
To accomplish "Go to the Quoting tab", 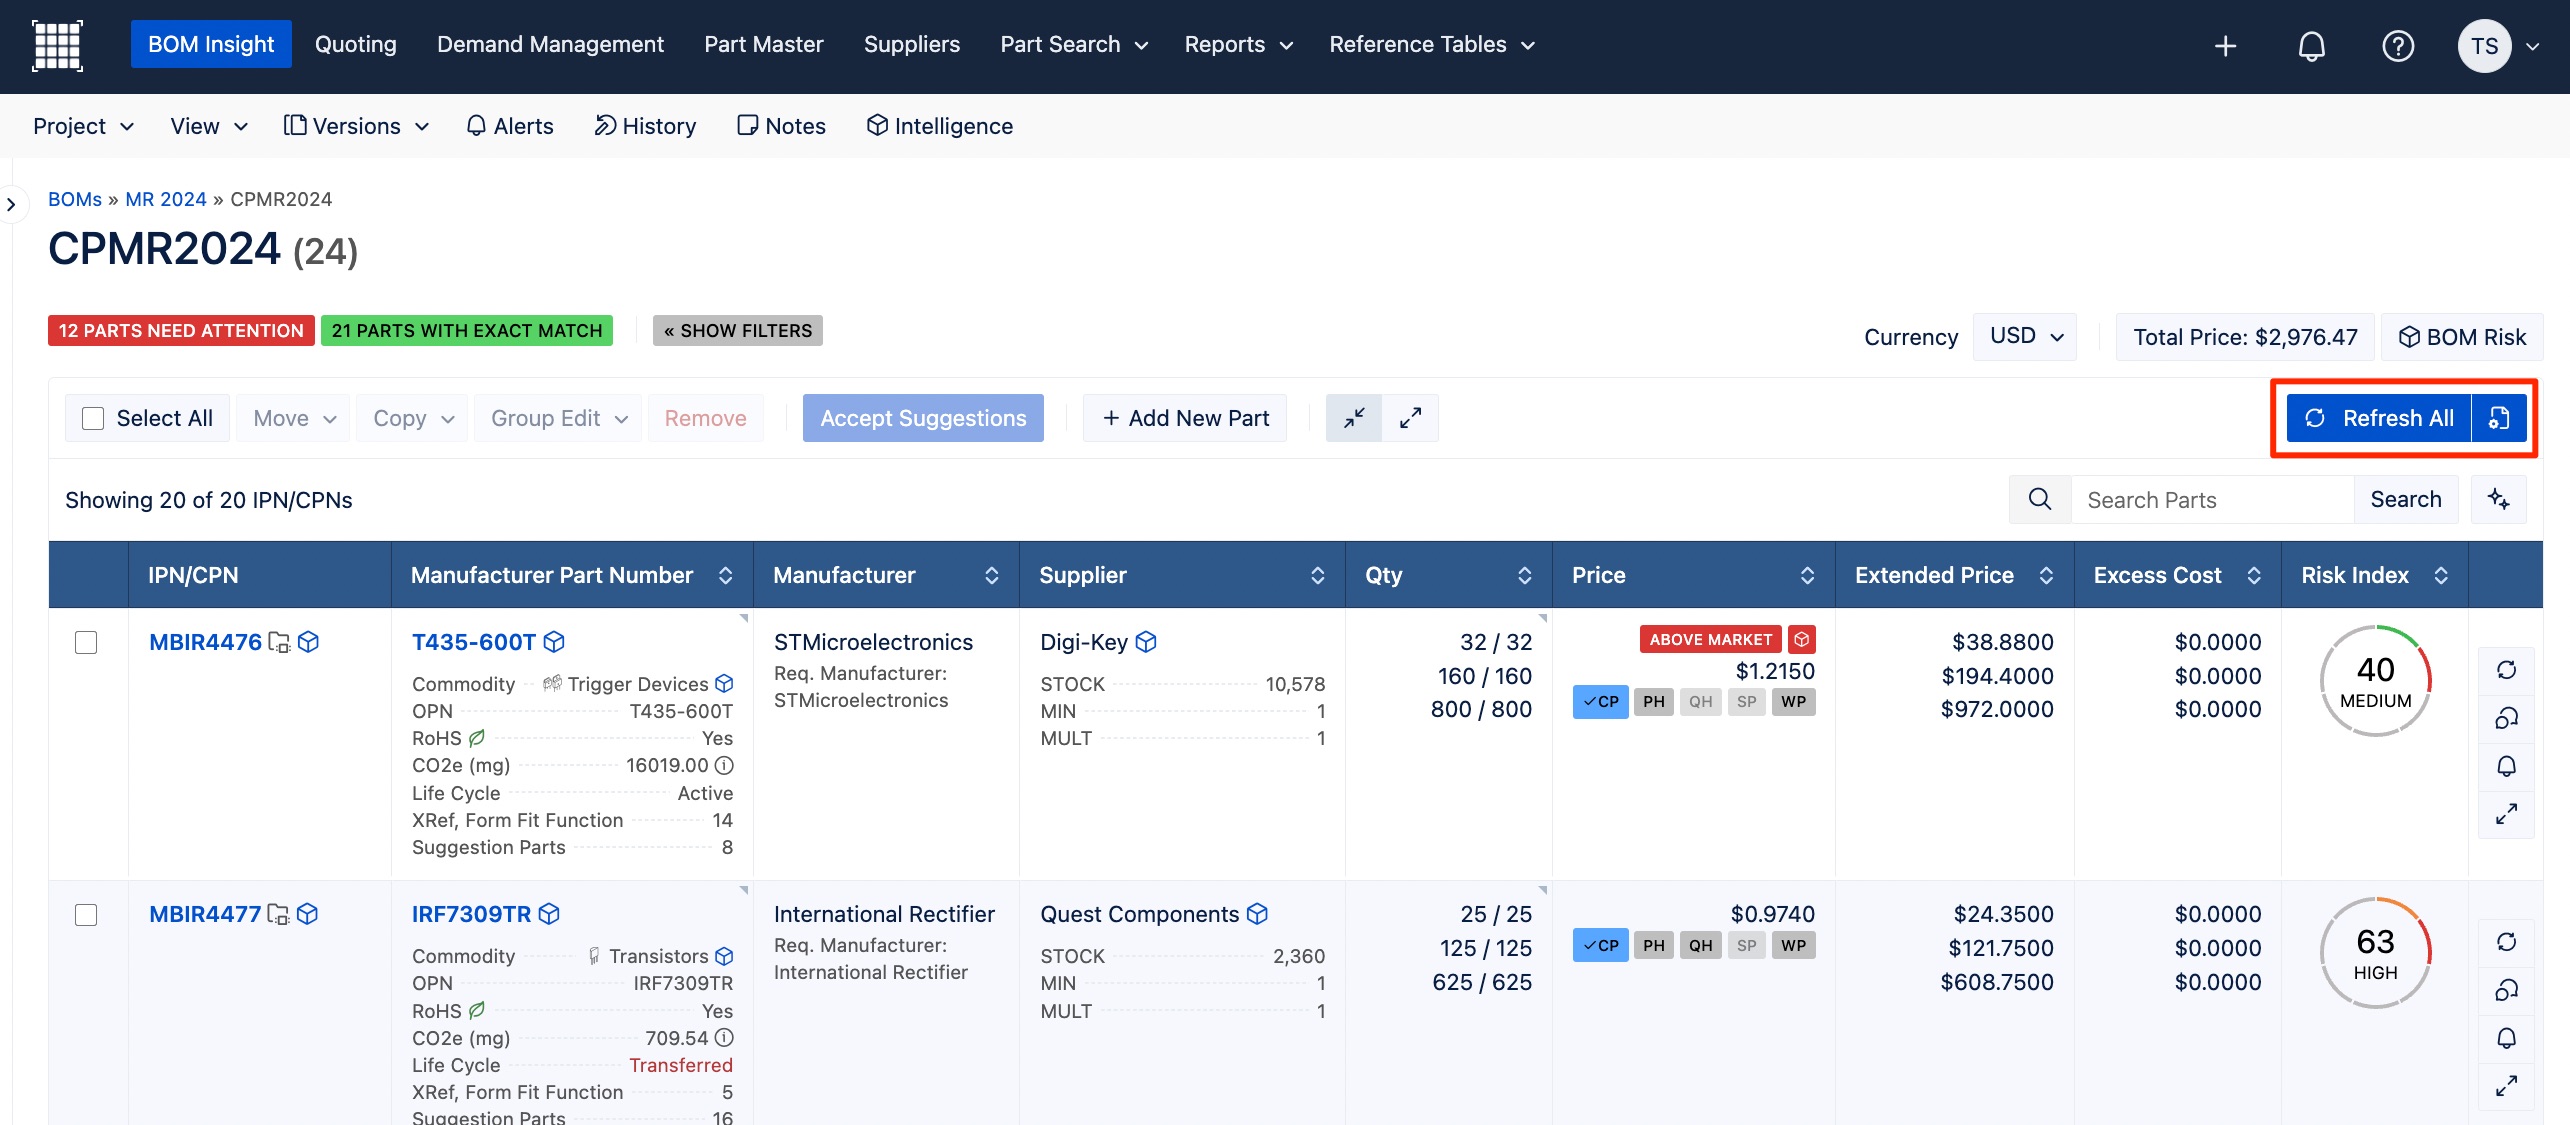I will point(356,45).
